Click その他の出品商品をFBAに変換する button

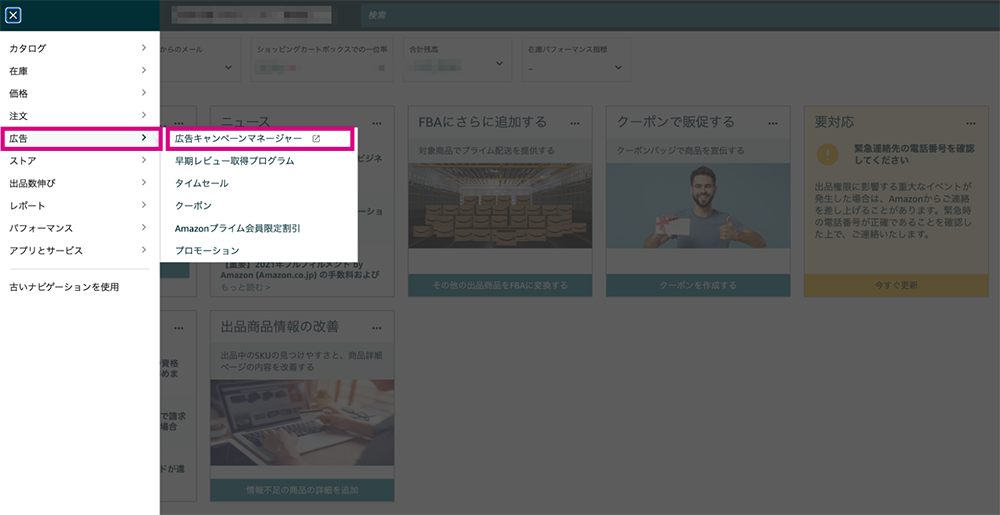(x=500, y=285)
